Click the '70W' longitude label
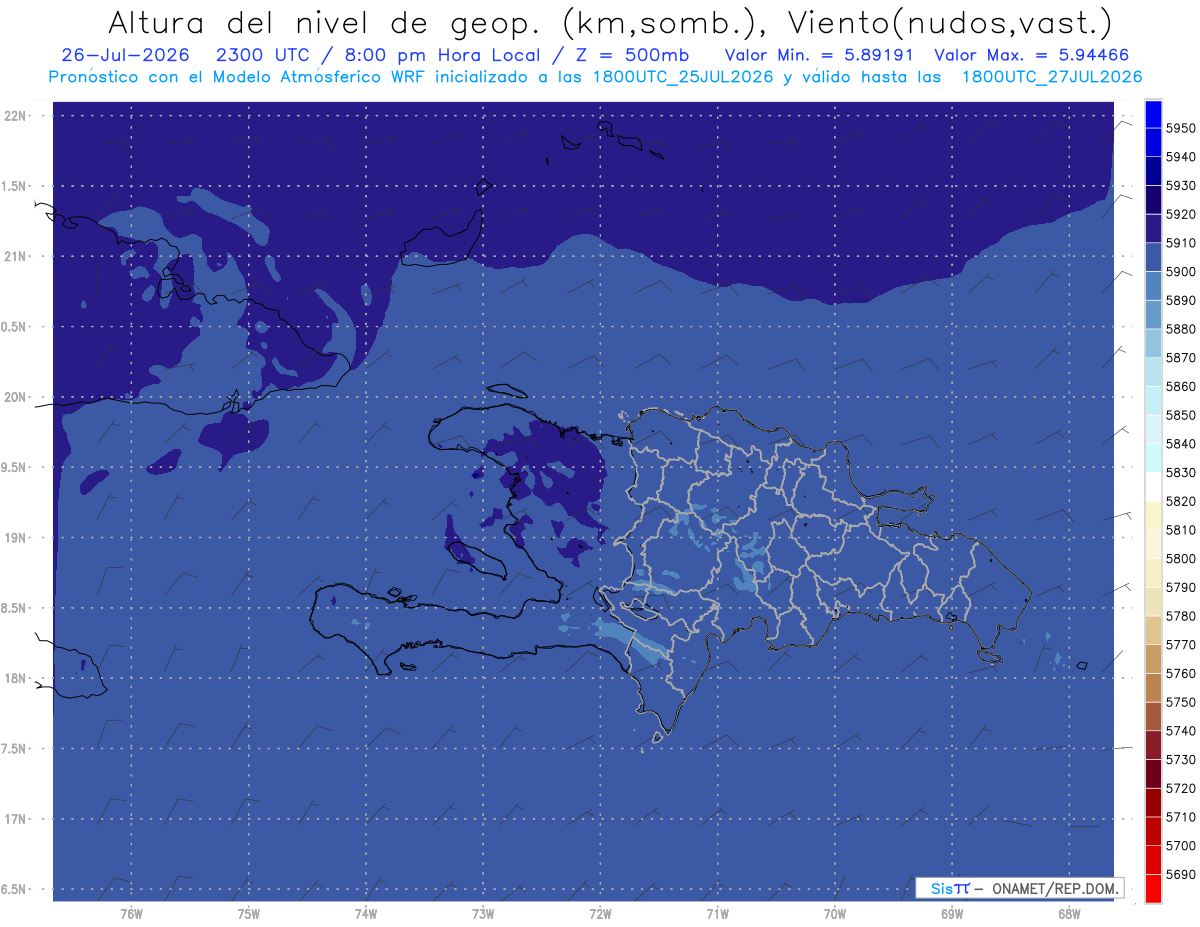Image resolution: width=1200 pixels, height=927 pixels. (835, 914)
